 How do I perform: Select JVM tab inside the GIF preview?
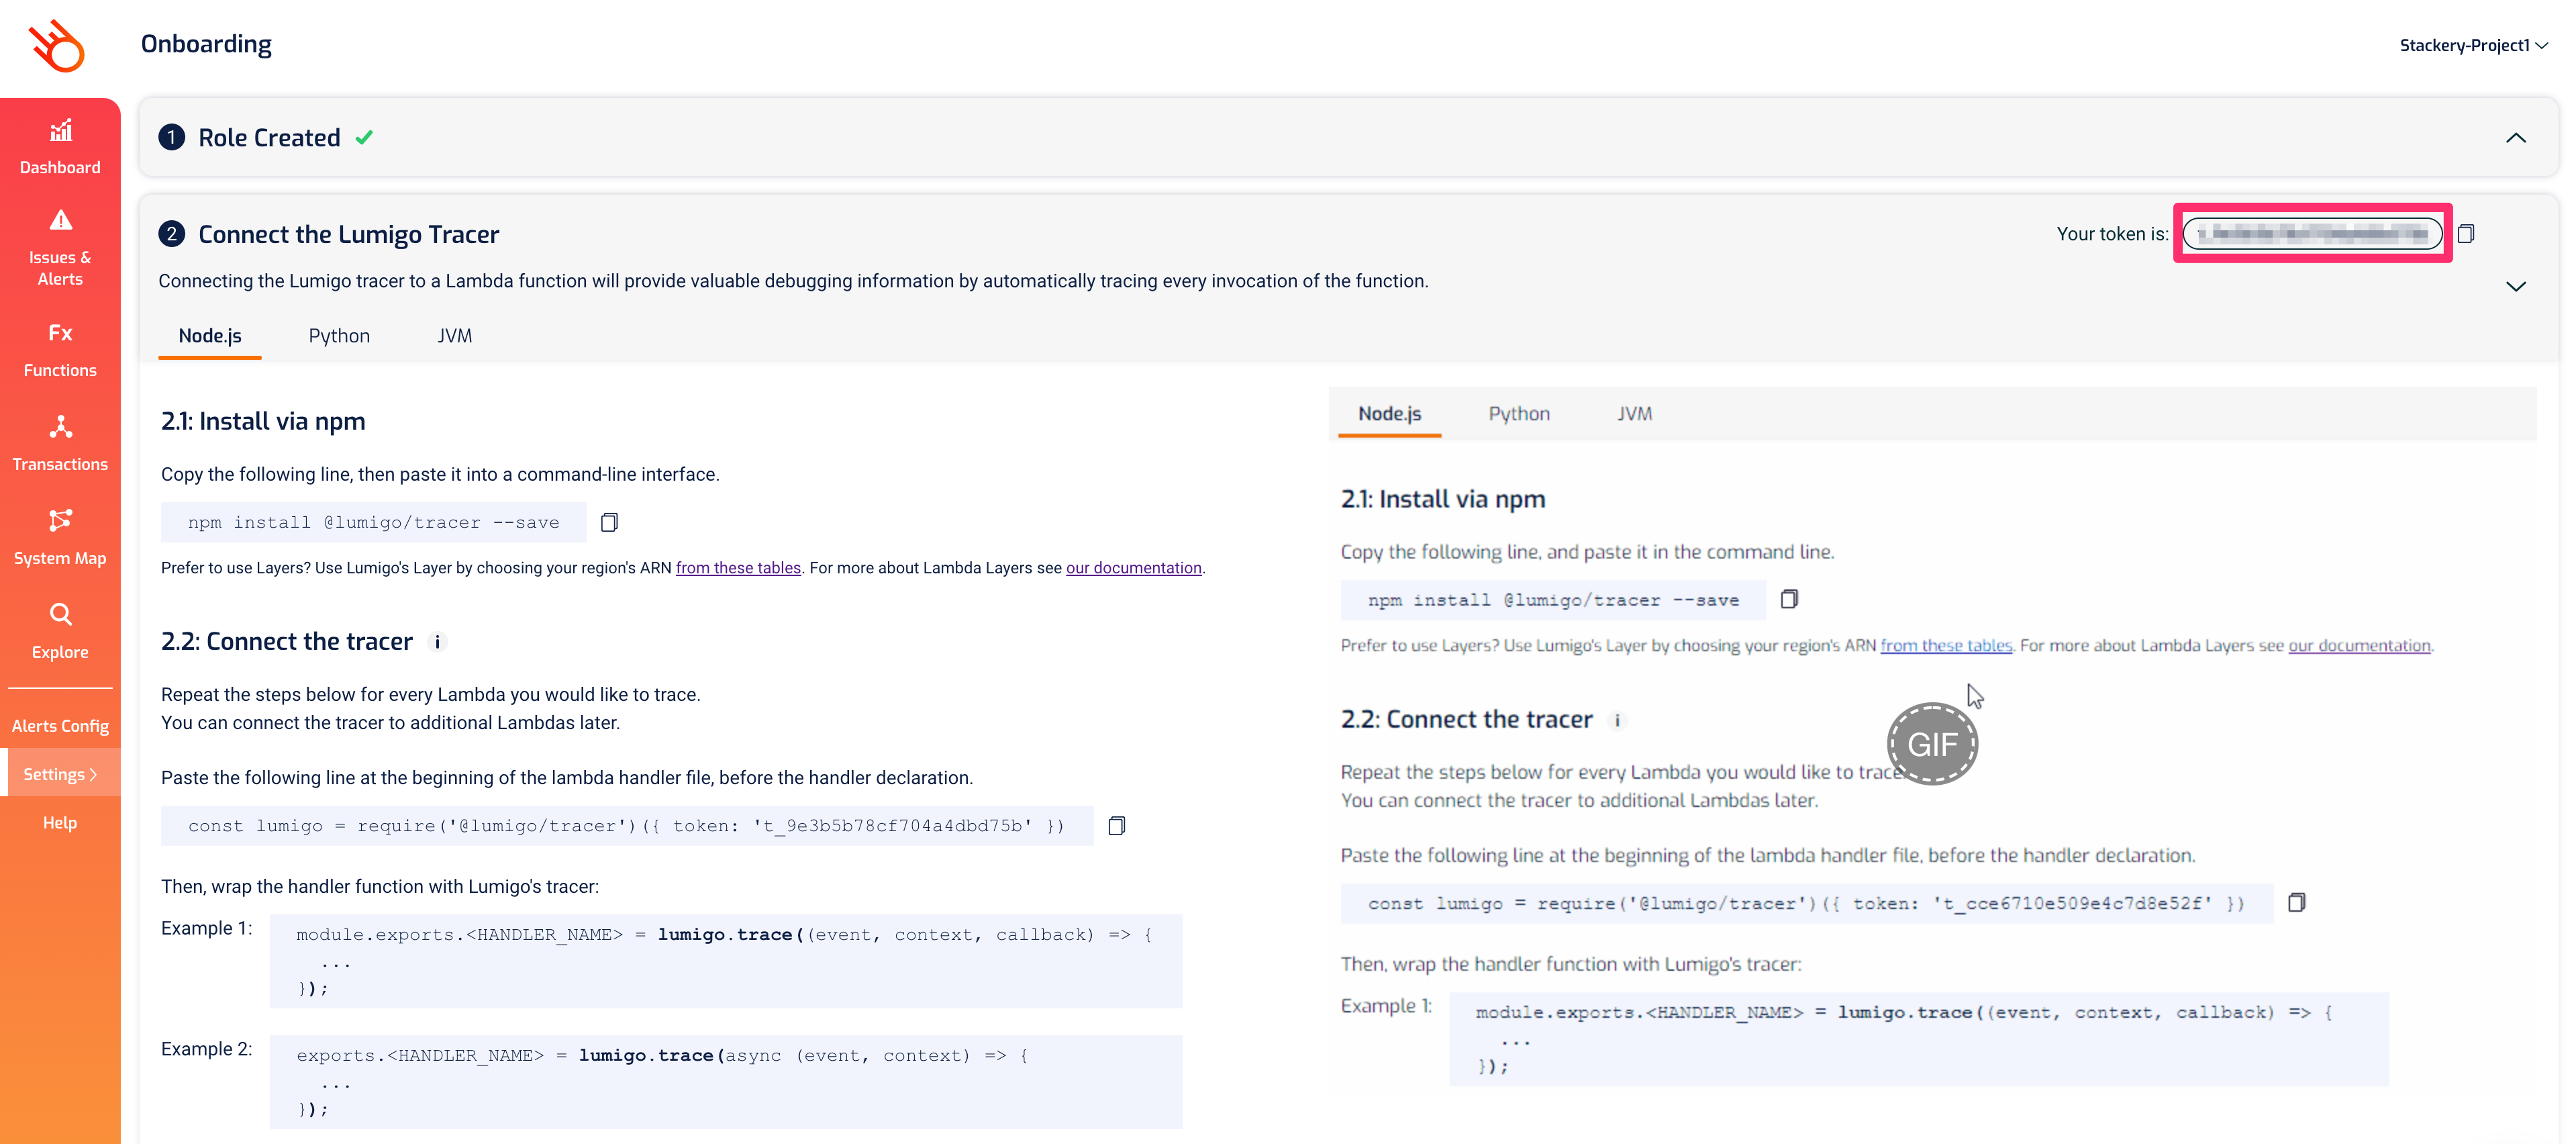[1635, 415]
